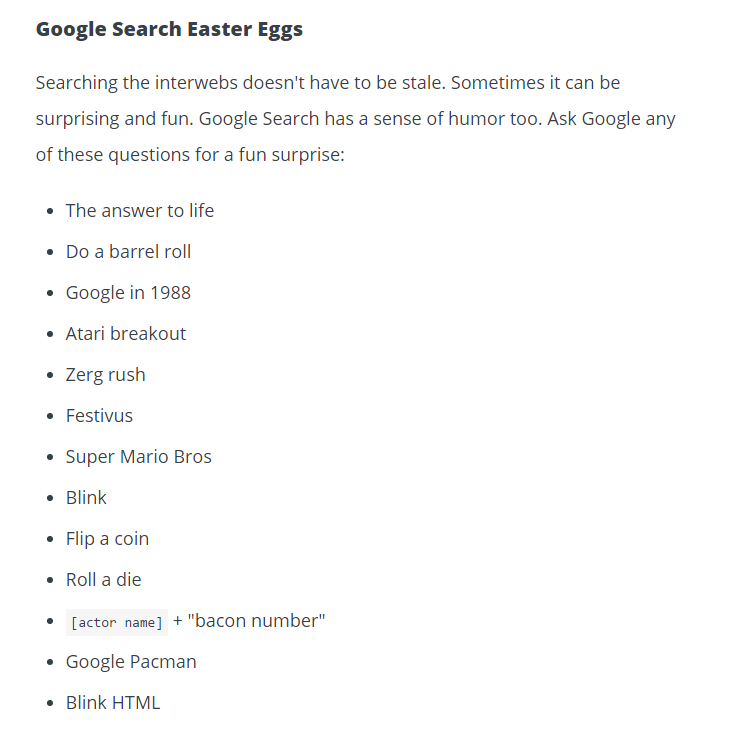The height and width of the screenshot is (734, 736).
Task: Click the 'Festivus' list entry
Action: (x=100, y=416)
